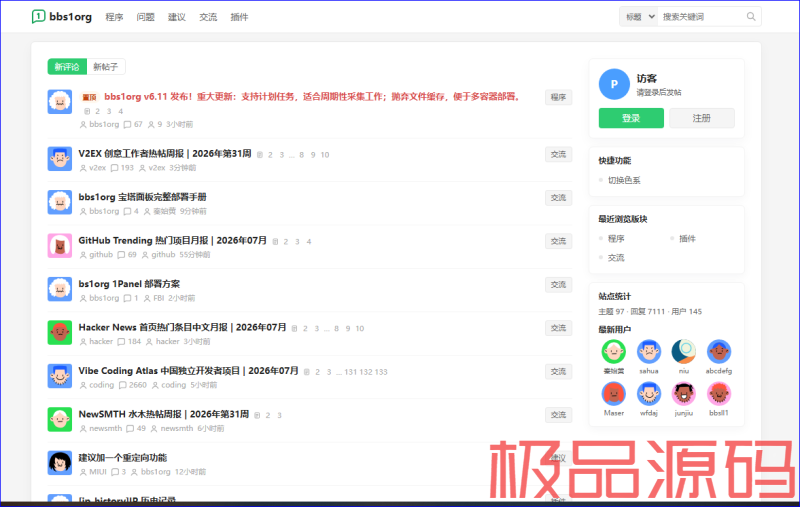Go to page 133 of Vibe Coding post

click(x=381, y=372)
